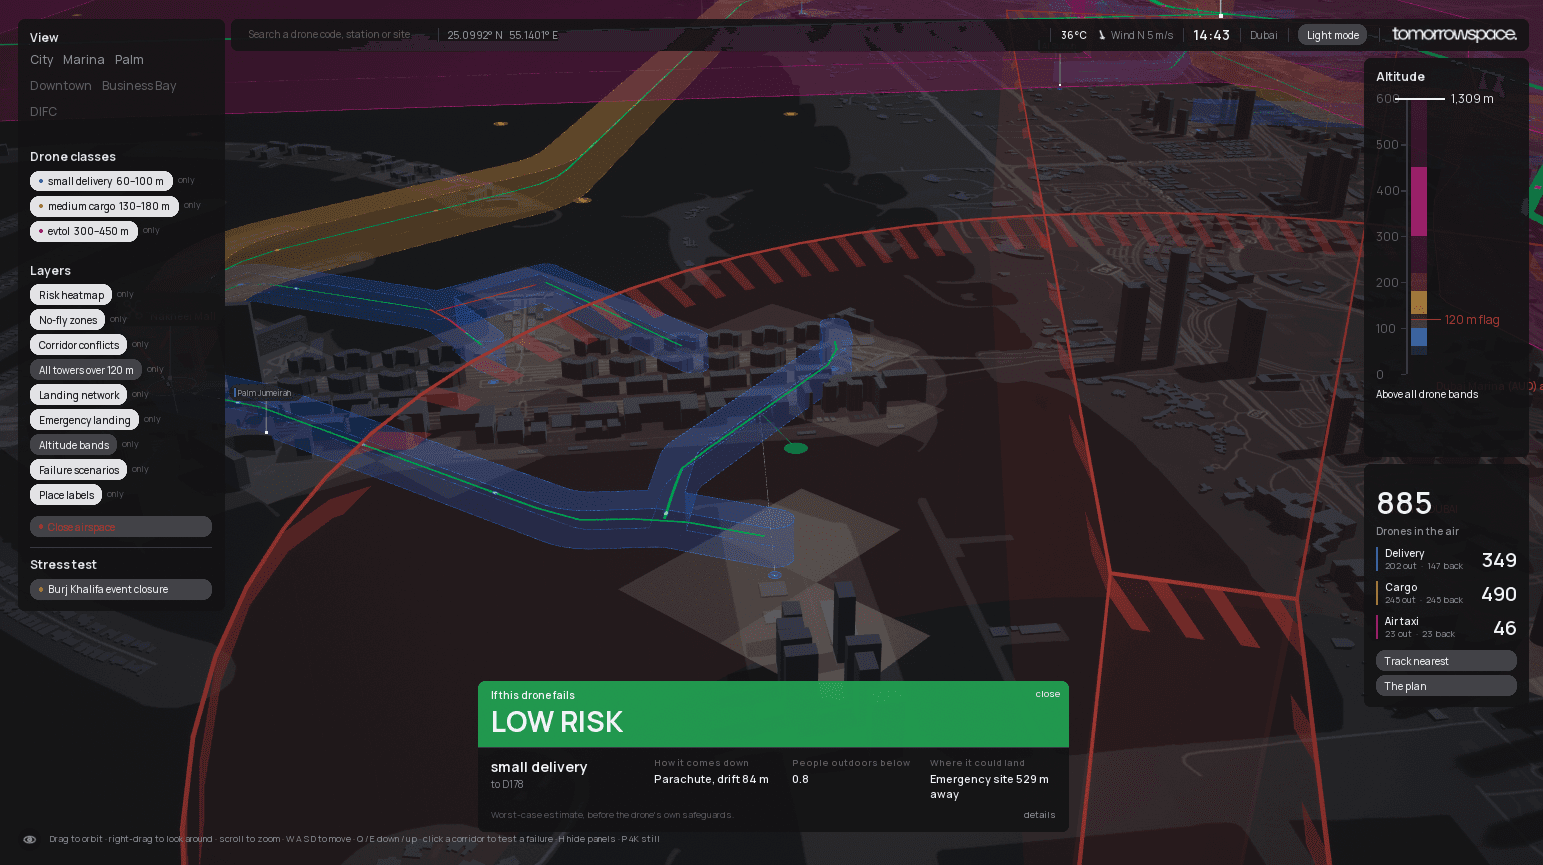Screen dimensions: 1543x865
Task: Click the eye icon in the bottom hint bar
Action: tap(30, 839)
